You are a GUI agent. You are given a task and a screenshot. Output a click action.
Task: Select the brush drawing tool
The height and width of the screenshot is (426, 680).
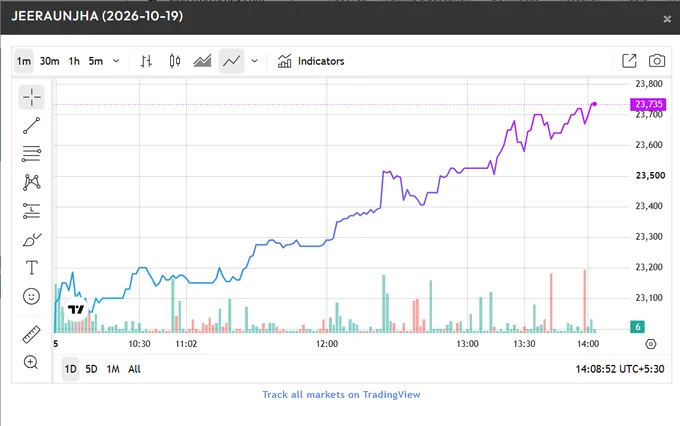[x=32, y=239]
